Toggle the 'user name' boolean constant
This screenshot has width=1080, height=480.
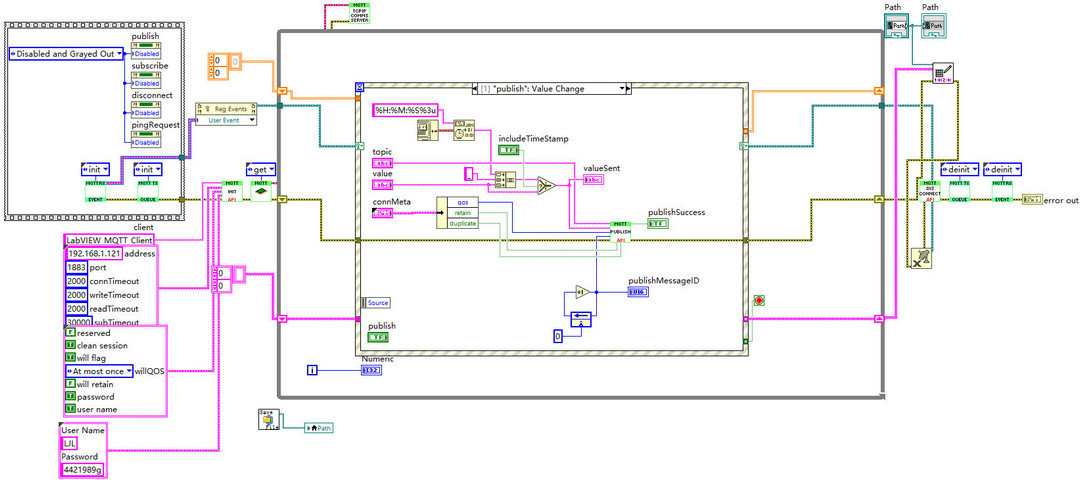point(70,409)
